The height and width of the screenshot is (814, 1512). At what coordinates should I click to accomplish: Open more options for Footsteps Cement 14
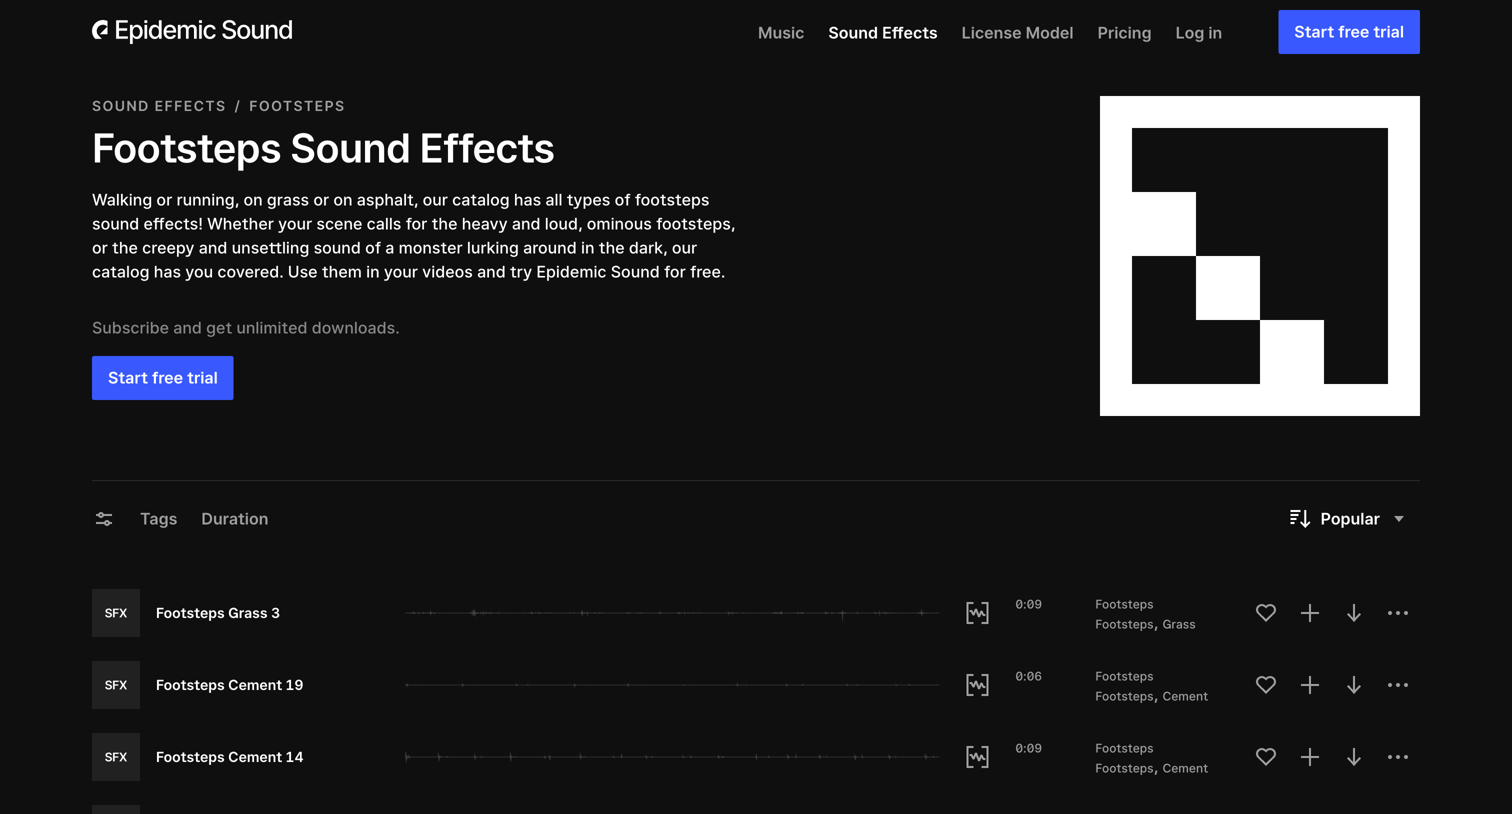coord(1398,757)
